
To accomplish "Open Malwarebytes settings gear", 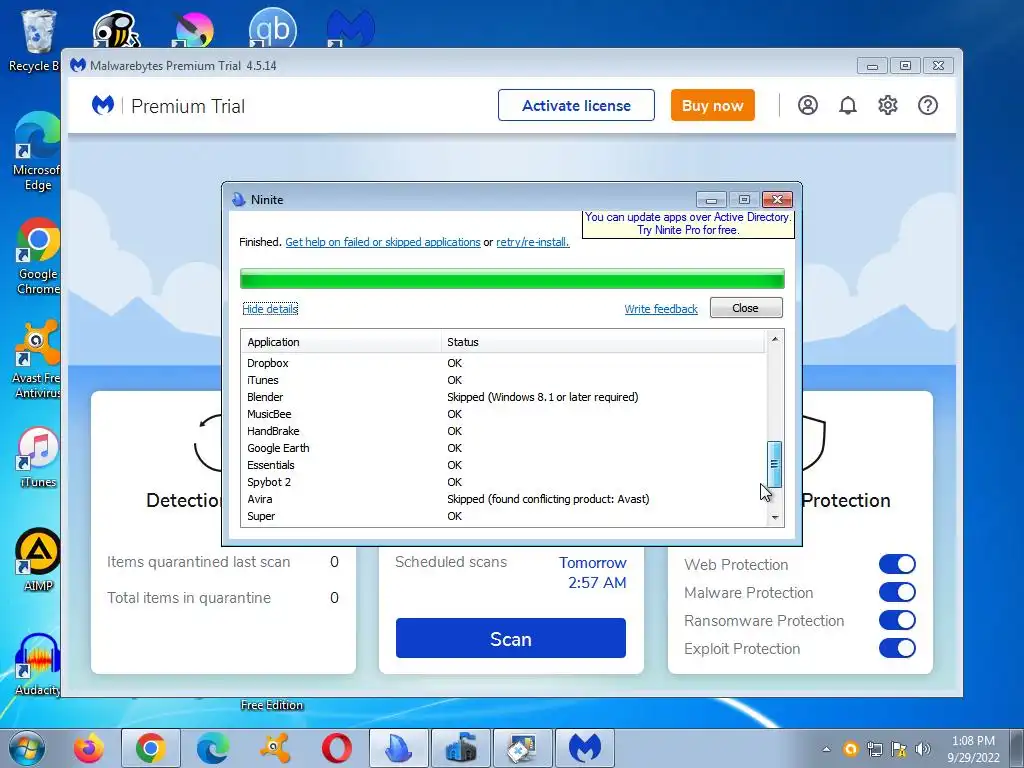I will pyautogui.click(x=888, y=105).
